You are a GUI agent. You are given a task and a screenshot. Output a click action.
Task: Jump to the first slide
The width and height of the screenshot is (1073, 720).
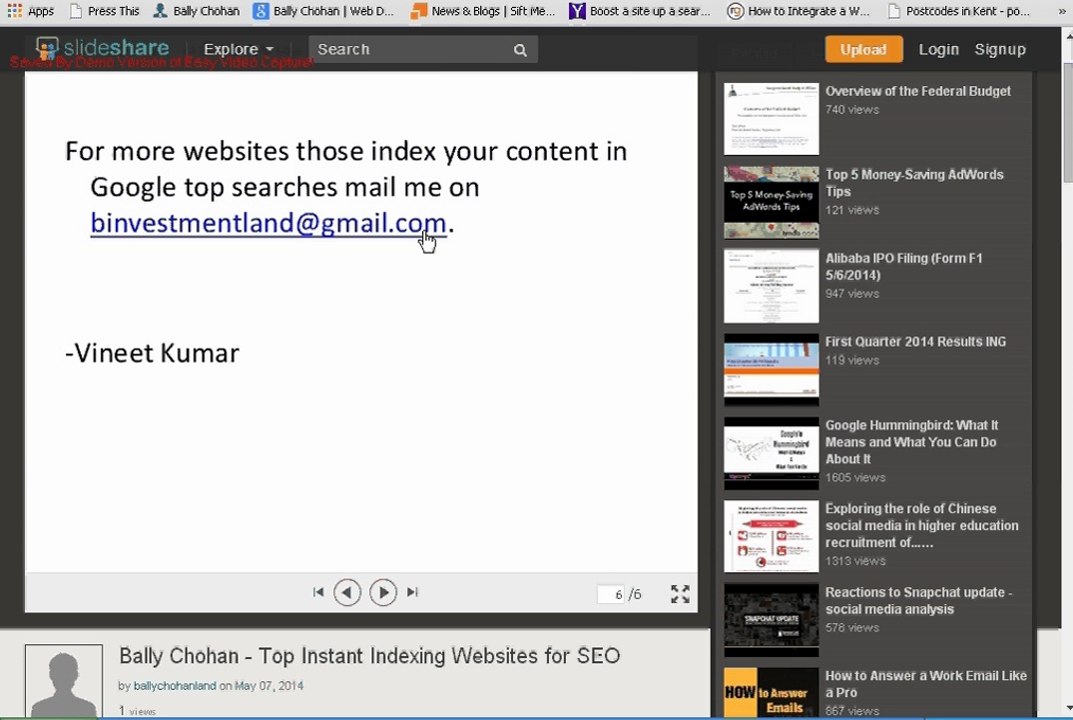[318, 592]
